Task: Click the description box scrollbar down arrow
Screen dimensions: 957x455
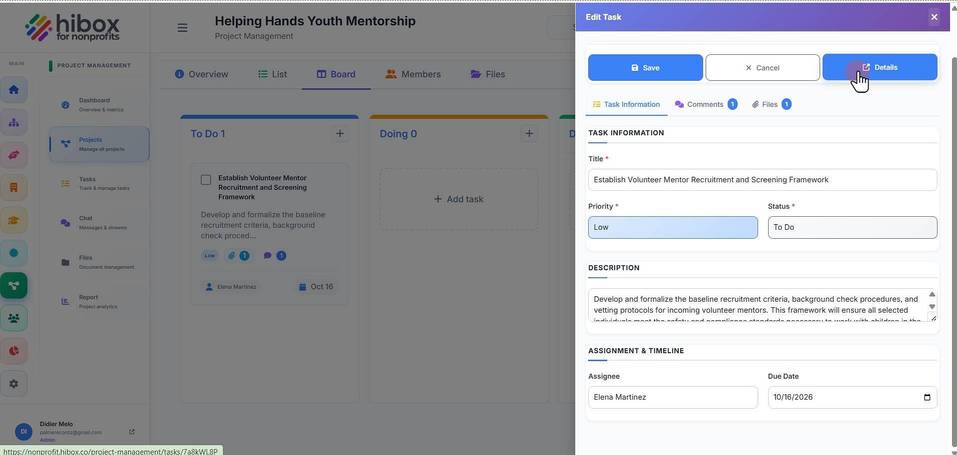Action: point(932,307)
